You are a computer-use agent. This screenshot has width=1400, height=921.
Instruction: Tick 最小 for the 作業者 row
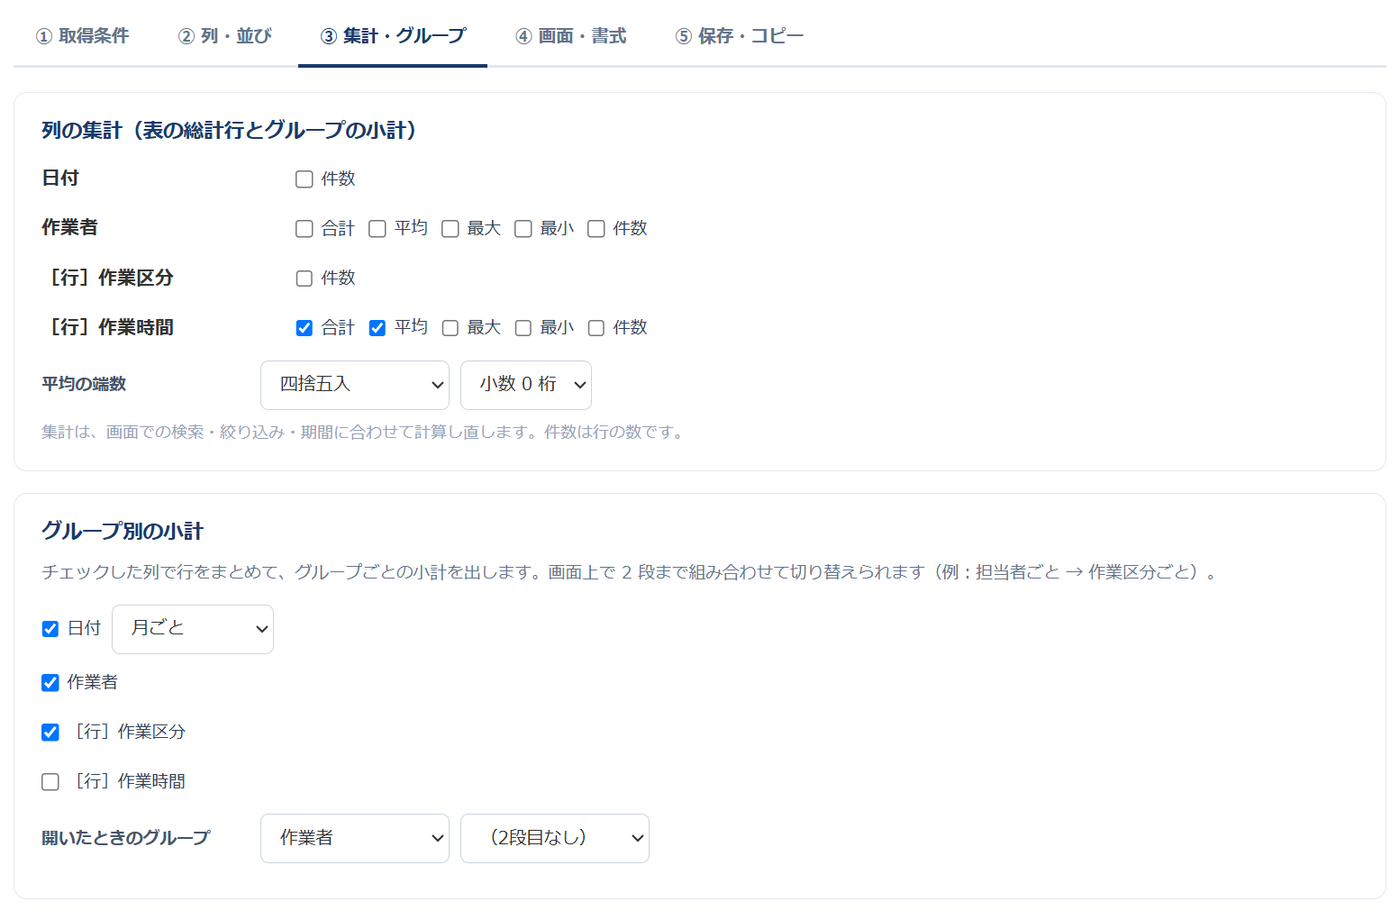pyautogui.click(x=523, y=229)
